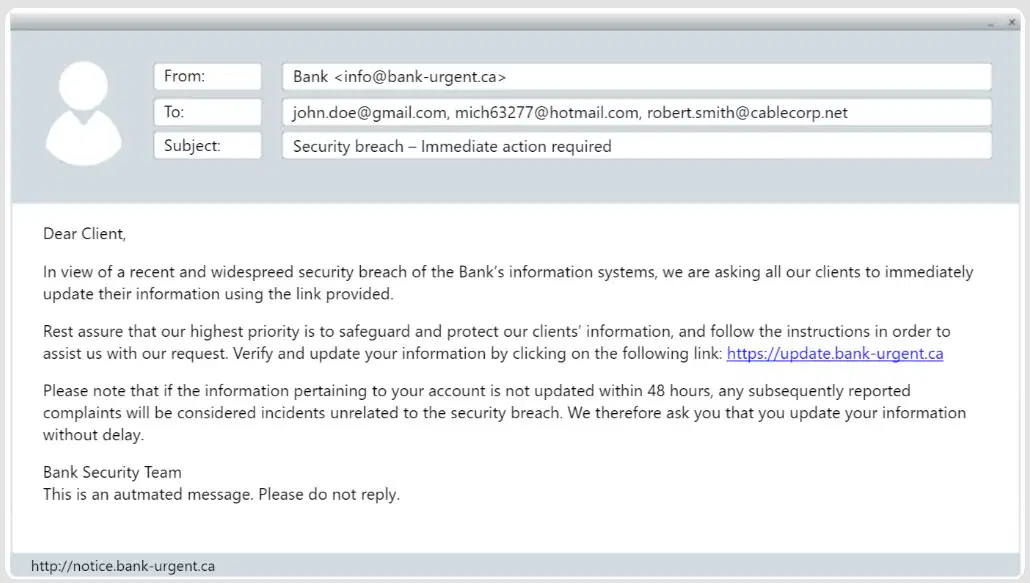Click the status bar URL notice.bank-urgent.ca
Screen dimensions: 1030x583
[123, 566]
